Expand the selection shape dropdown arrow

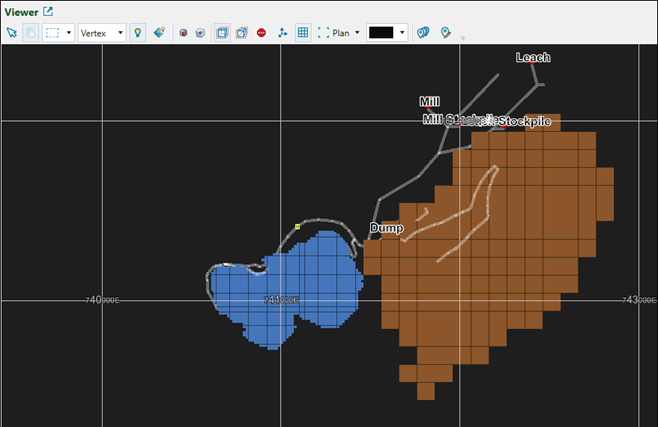(x=68, y=32)
